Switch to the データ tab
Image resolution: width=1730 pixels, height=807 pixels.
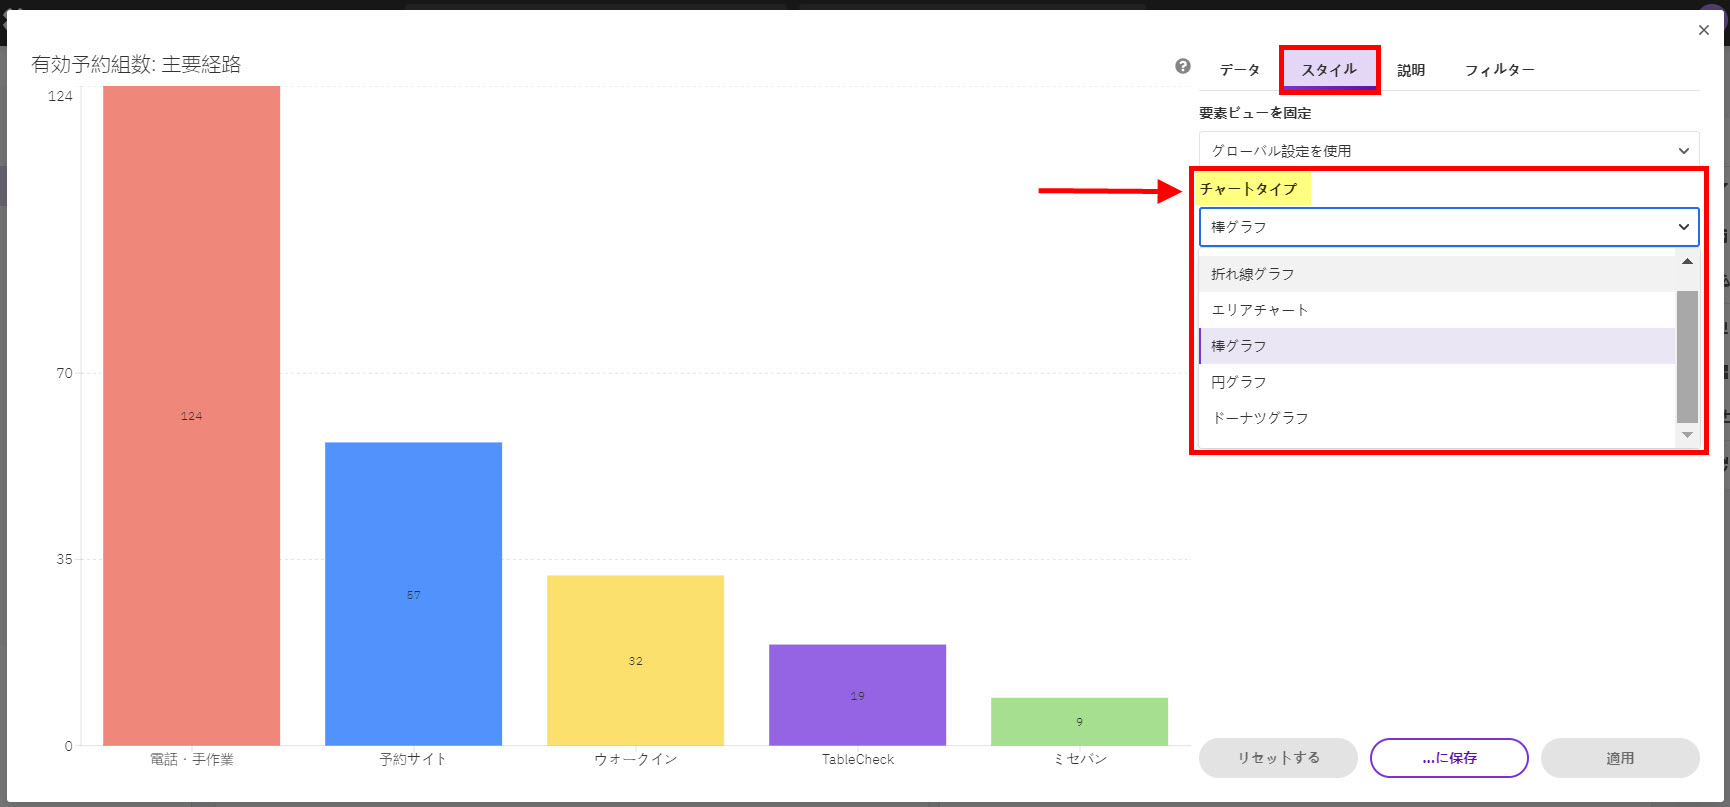click(x=1239, y=70)
